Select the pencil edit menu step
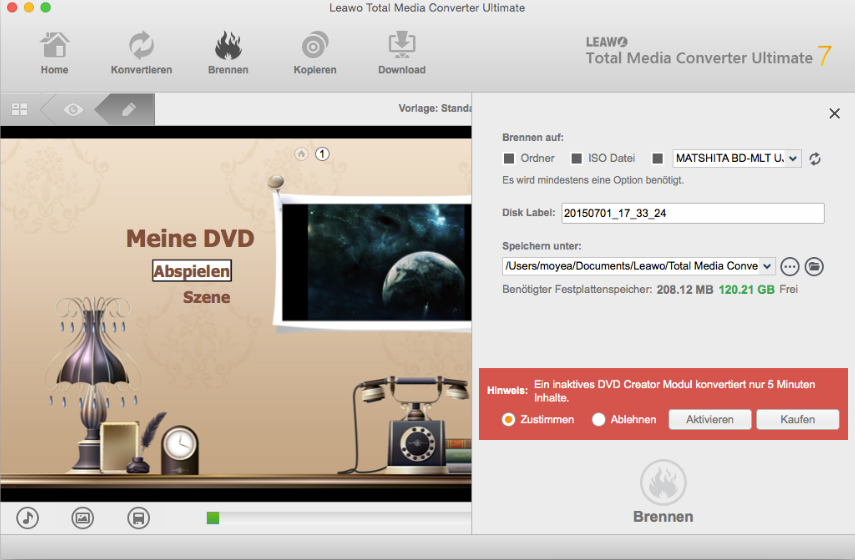Viewport: 855px width, 560px height. tap(129, 110)
